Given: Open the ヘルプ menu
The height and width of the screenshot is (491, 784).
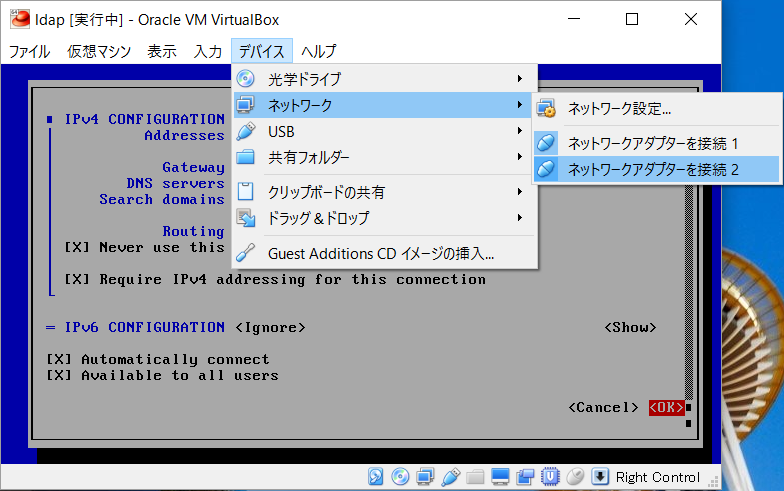Looking at the screenshot, I should click(318, 51).
